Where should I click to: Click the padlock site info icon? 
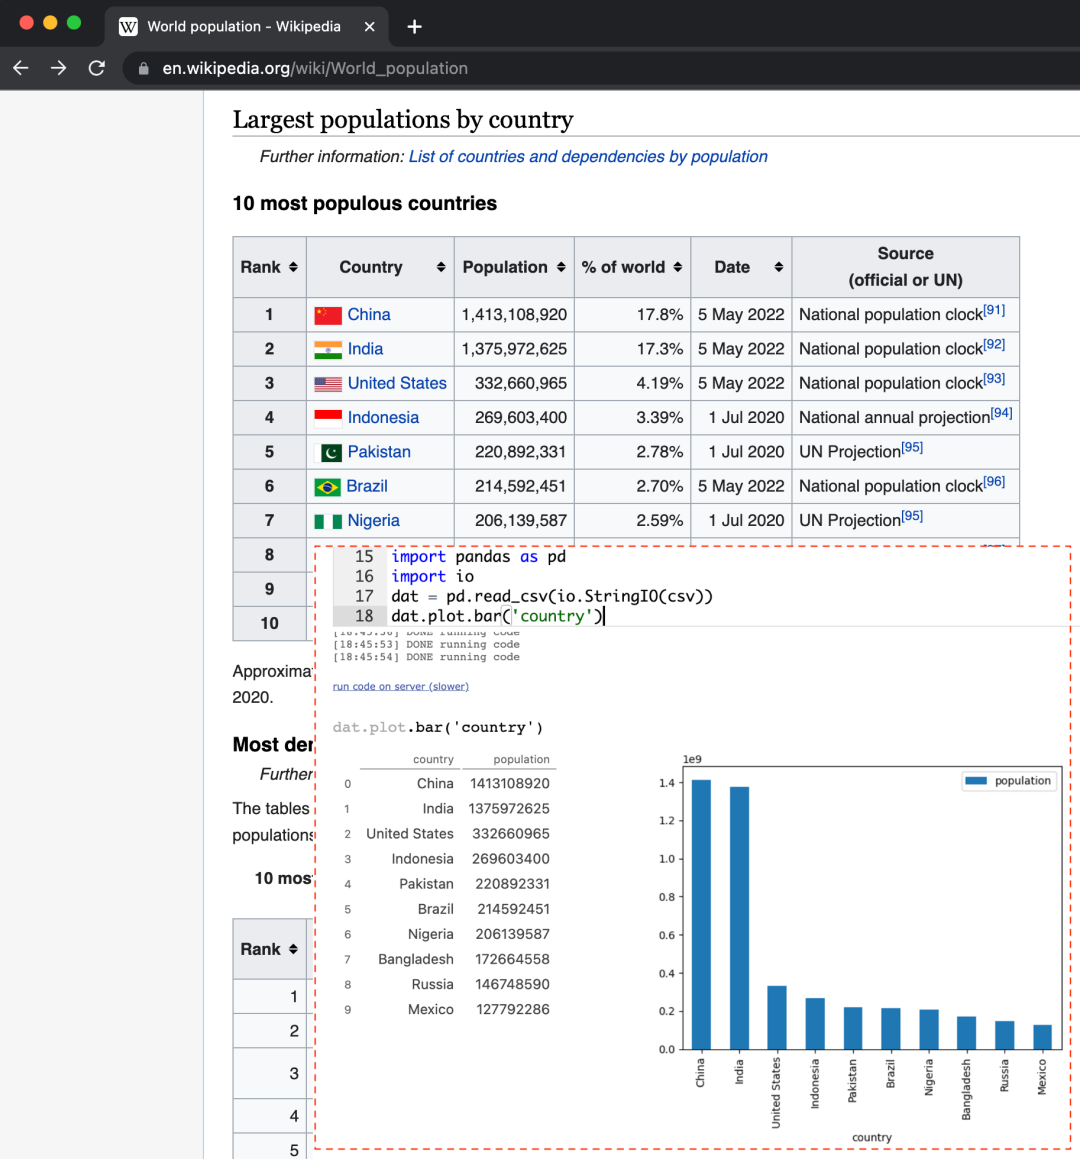(x=143, y=69)
